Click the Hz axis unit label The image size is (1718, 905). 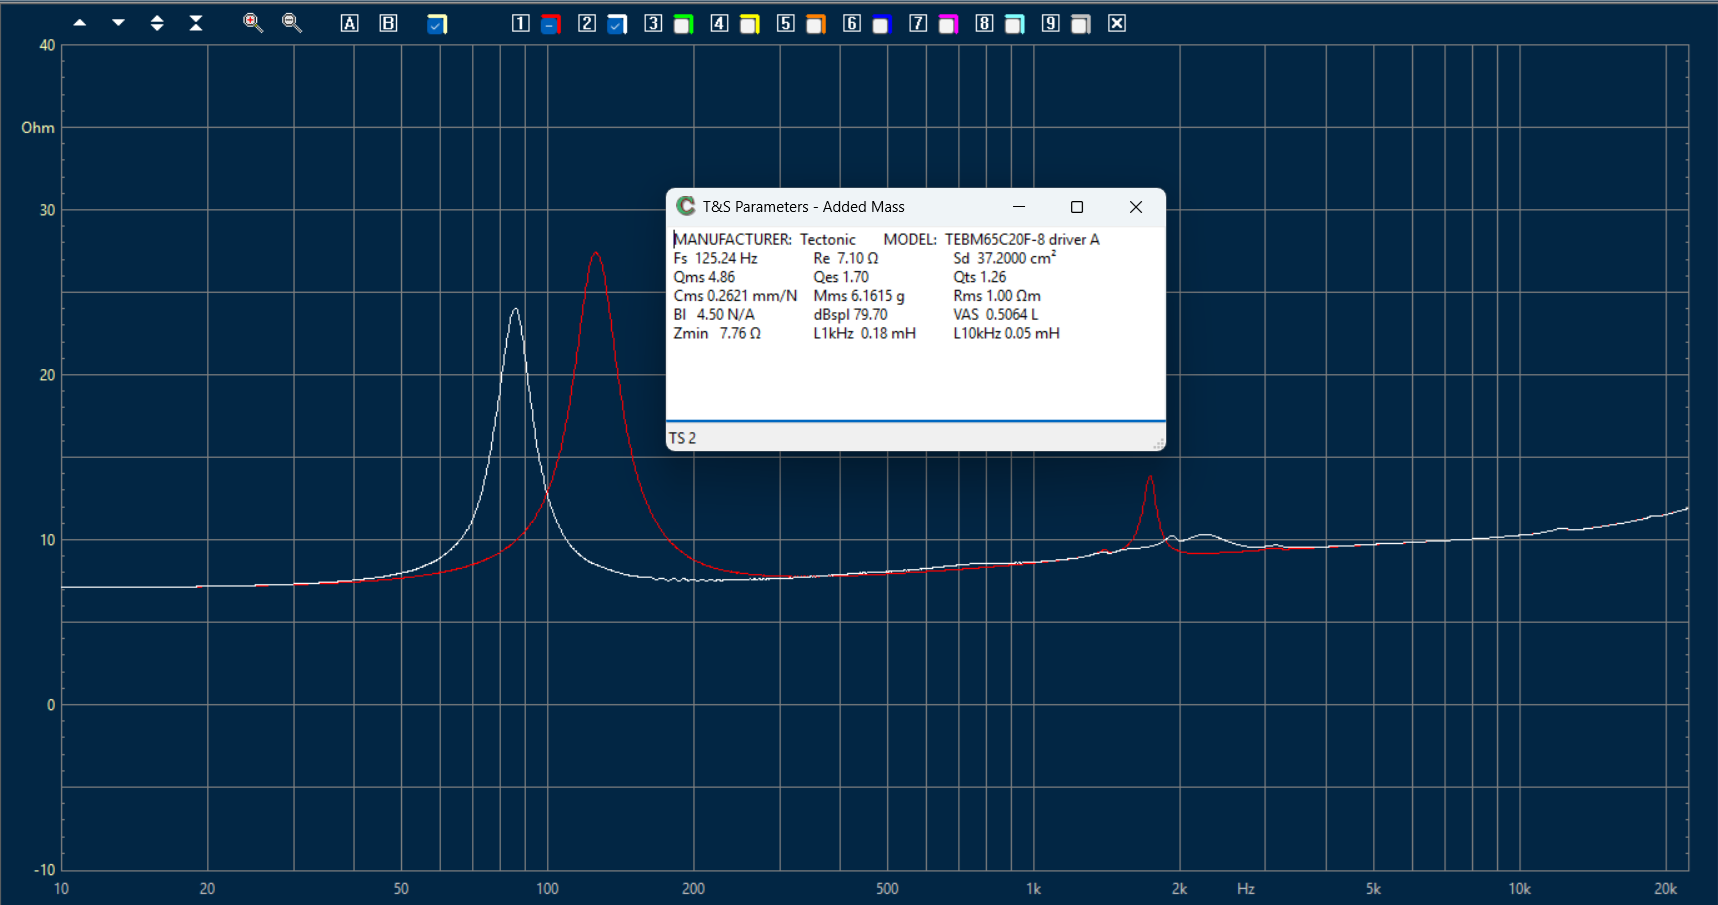tap(1246, 889)
